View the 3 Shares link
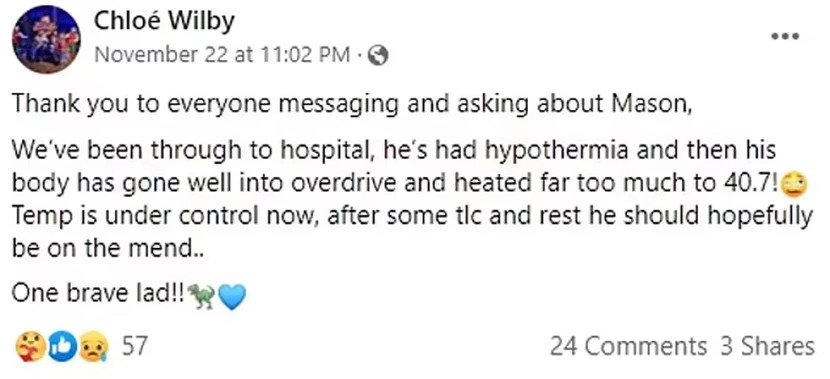The width and height of the screenshot is (830, 379). [x=768, y=347]
